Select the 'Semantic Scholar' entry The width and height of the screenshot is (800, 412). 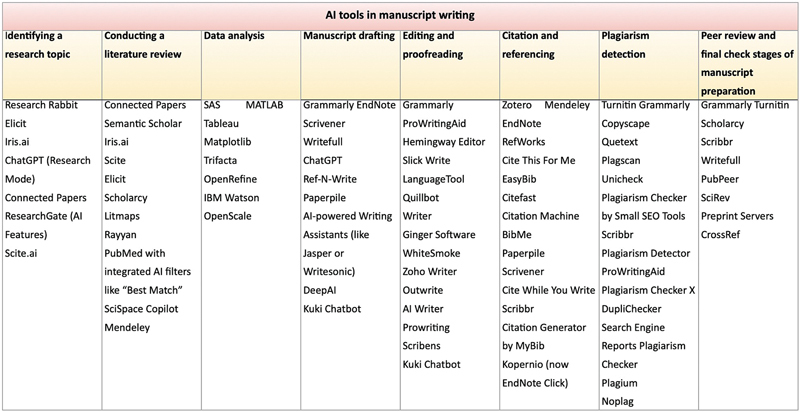144,123
